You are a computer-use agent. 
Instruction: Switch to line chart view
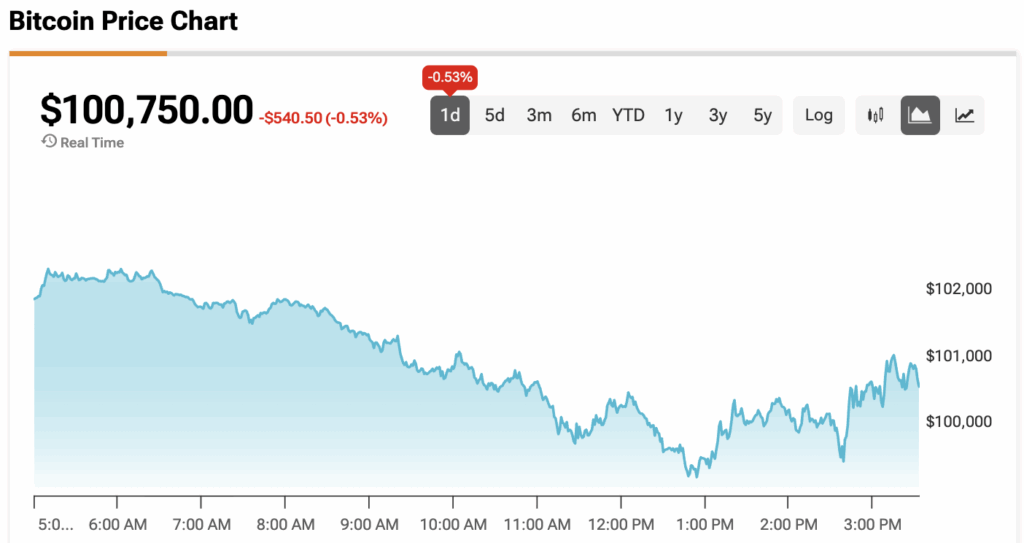pyautogui.click(x=964, y=115)
